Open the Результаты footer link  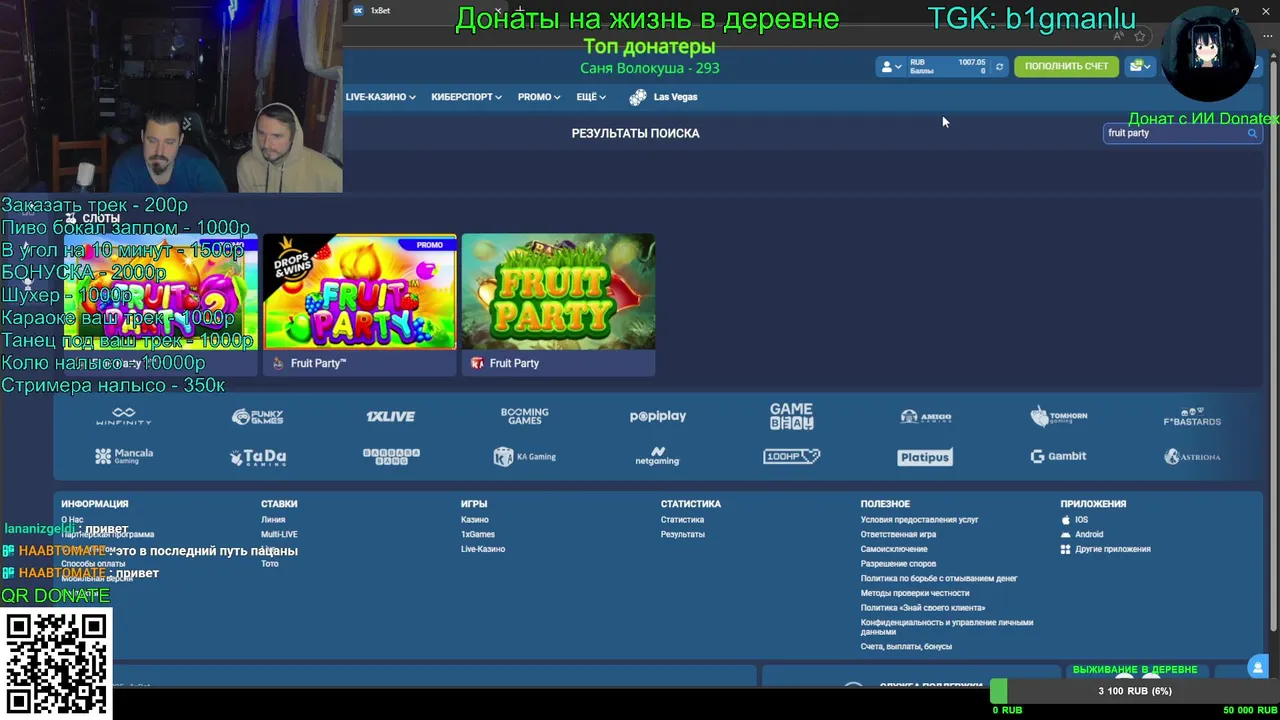tap(683, 534)
